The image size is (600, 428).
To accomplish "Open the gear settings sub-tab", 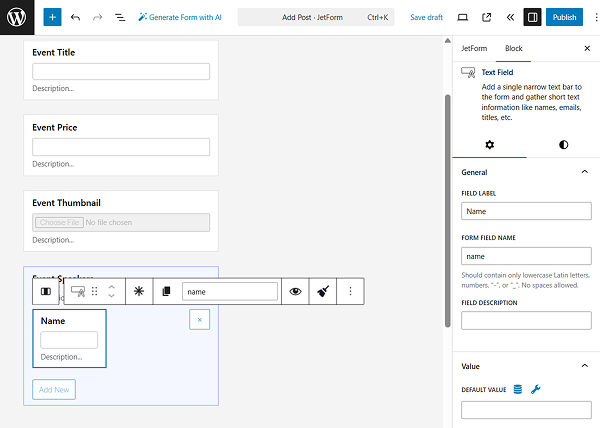I will pyautogui.click(x=489, y=145).
